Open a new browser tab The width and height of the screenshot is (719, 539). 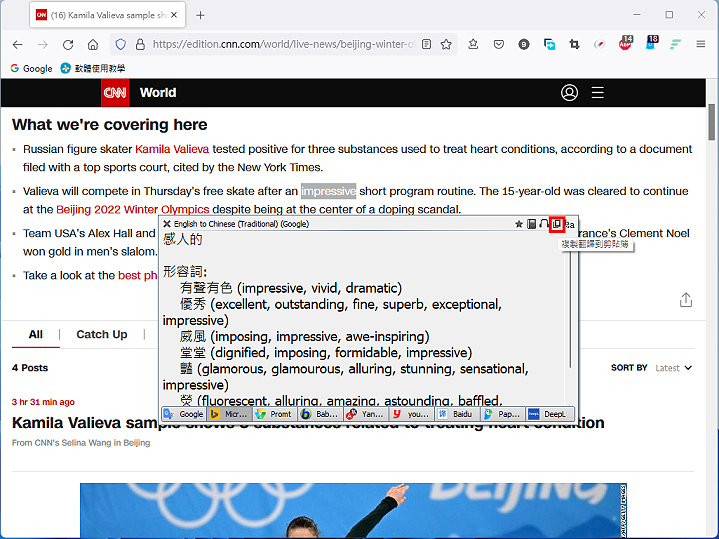coord(200,15)
